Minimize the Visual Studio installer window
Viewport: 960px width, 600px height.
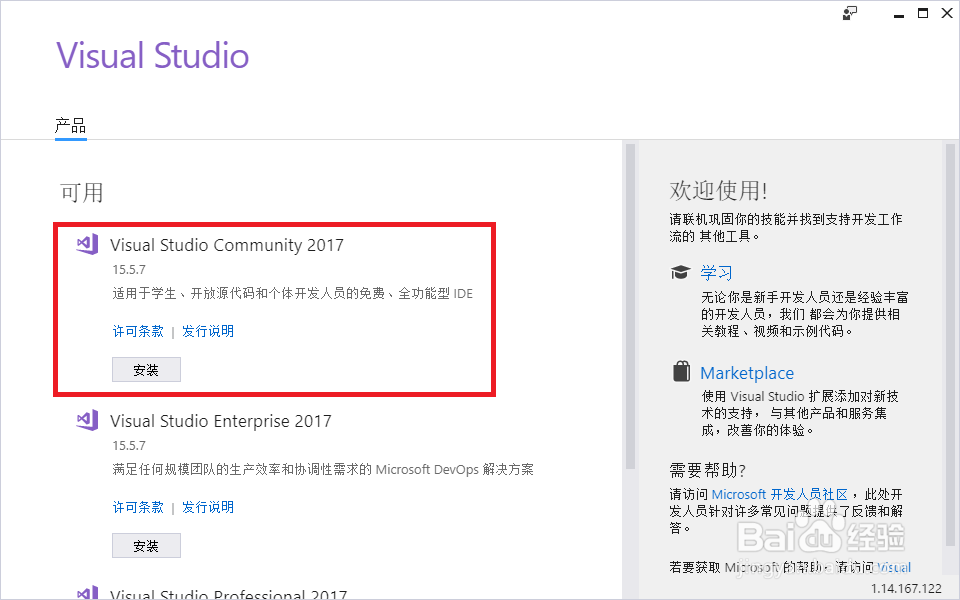(x=899, y=15)
